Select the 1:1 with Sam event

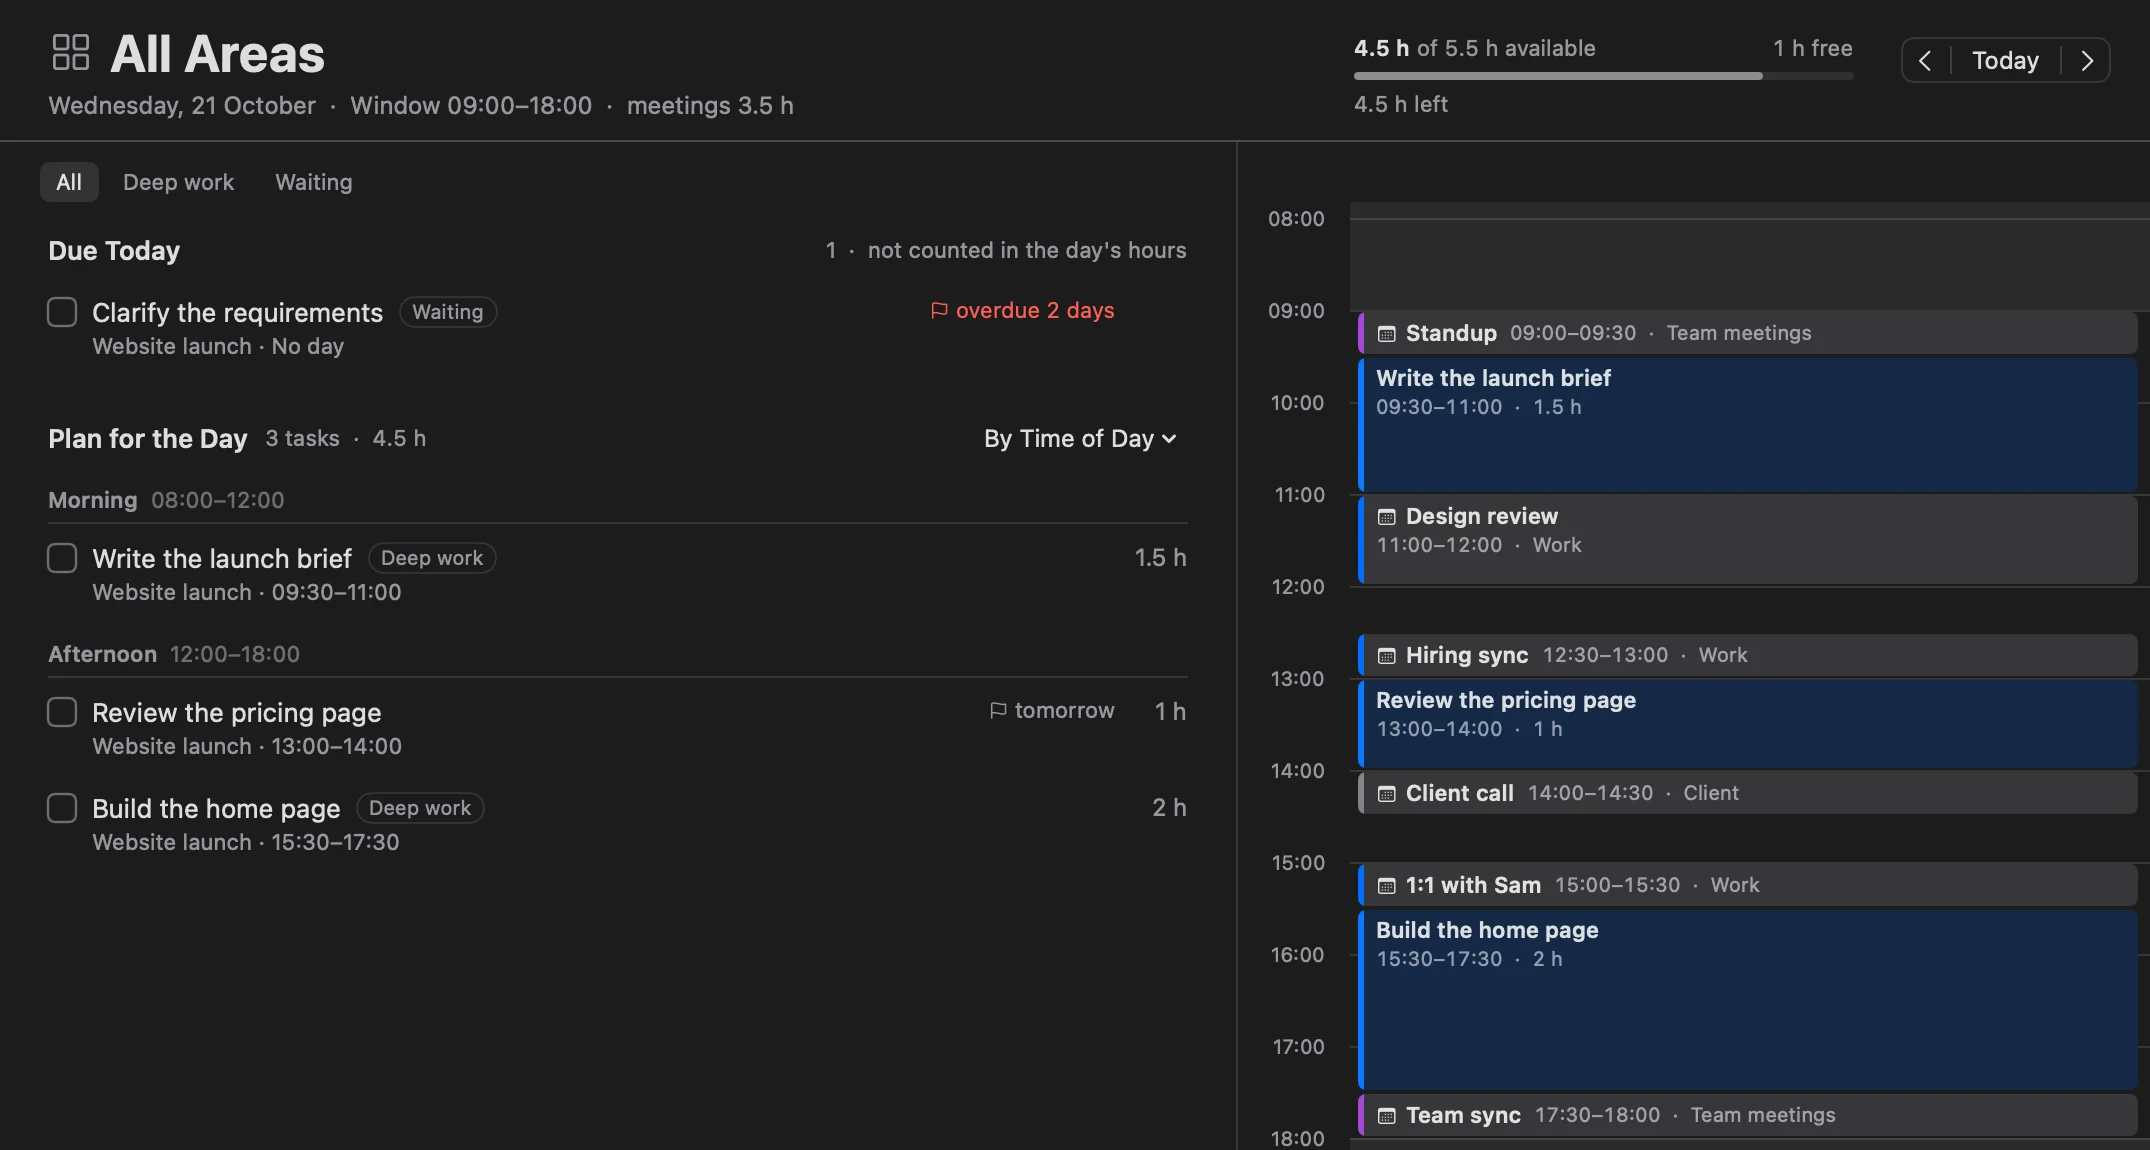pyautogui.click(x=1748, y=885)
